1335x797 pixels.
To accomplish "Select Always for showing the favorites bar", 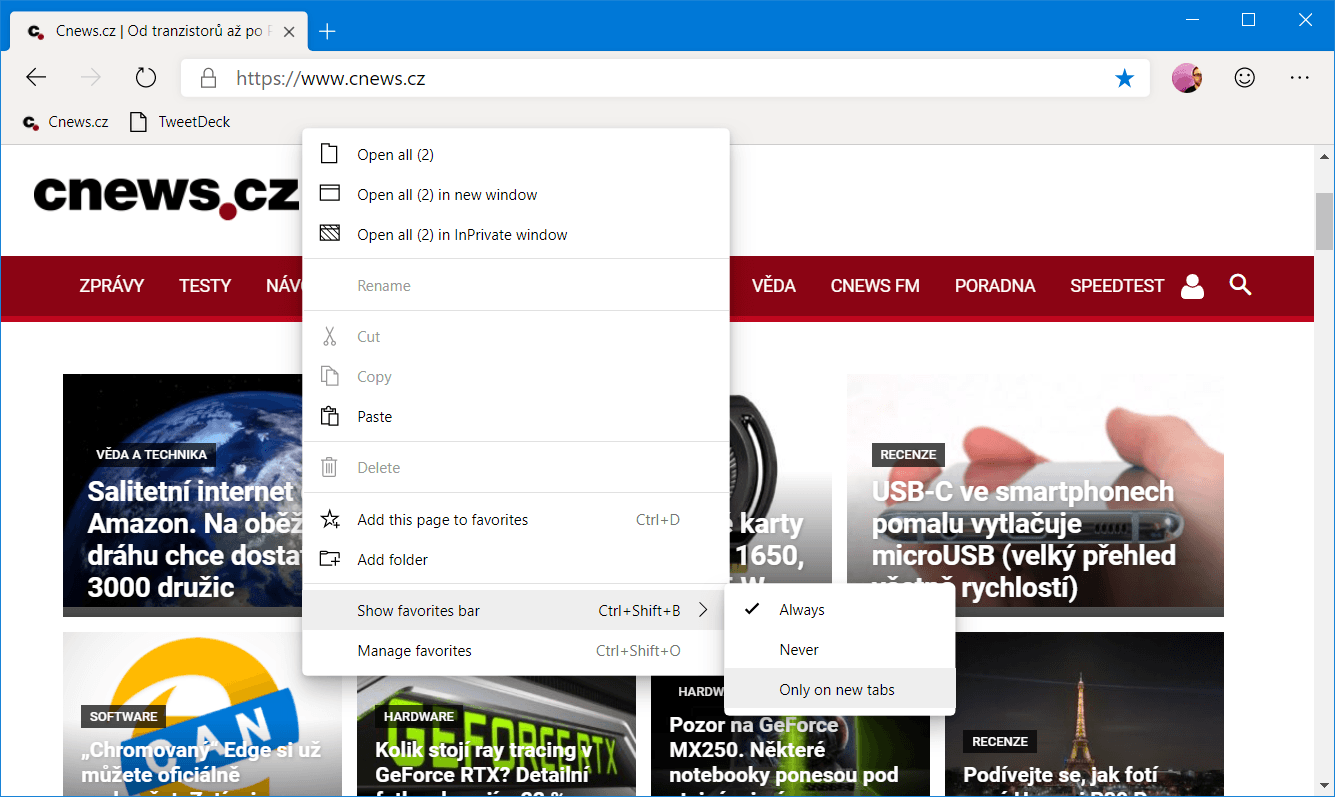I will coord(802,609).
